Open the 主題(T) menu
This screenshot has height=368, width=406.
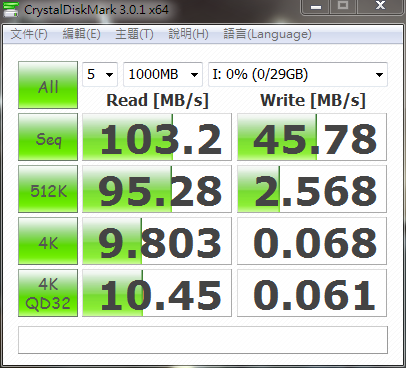134,34
